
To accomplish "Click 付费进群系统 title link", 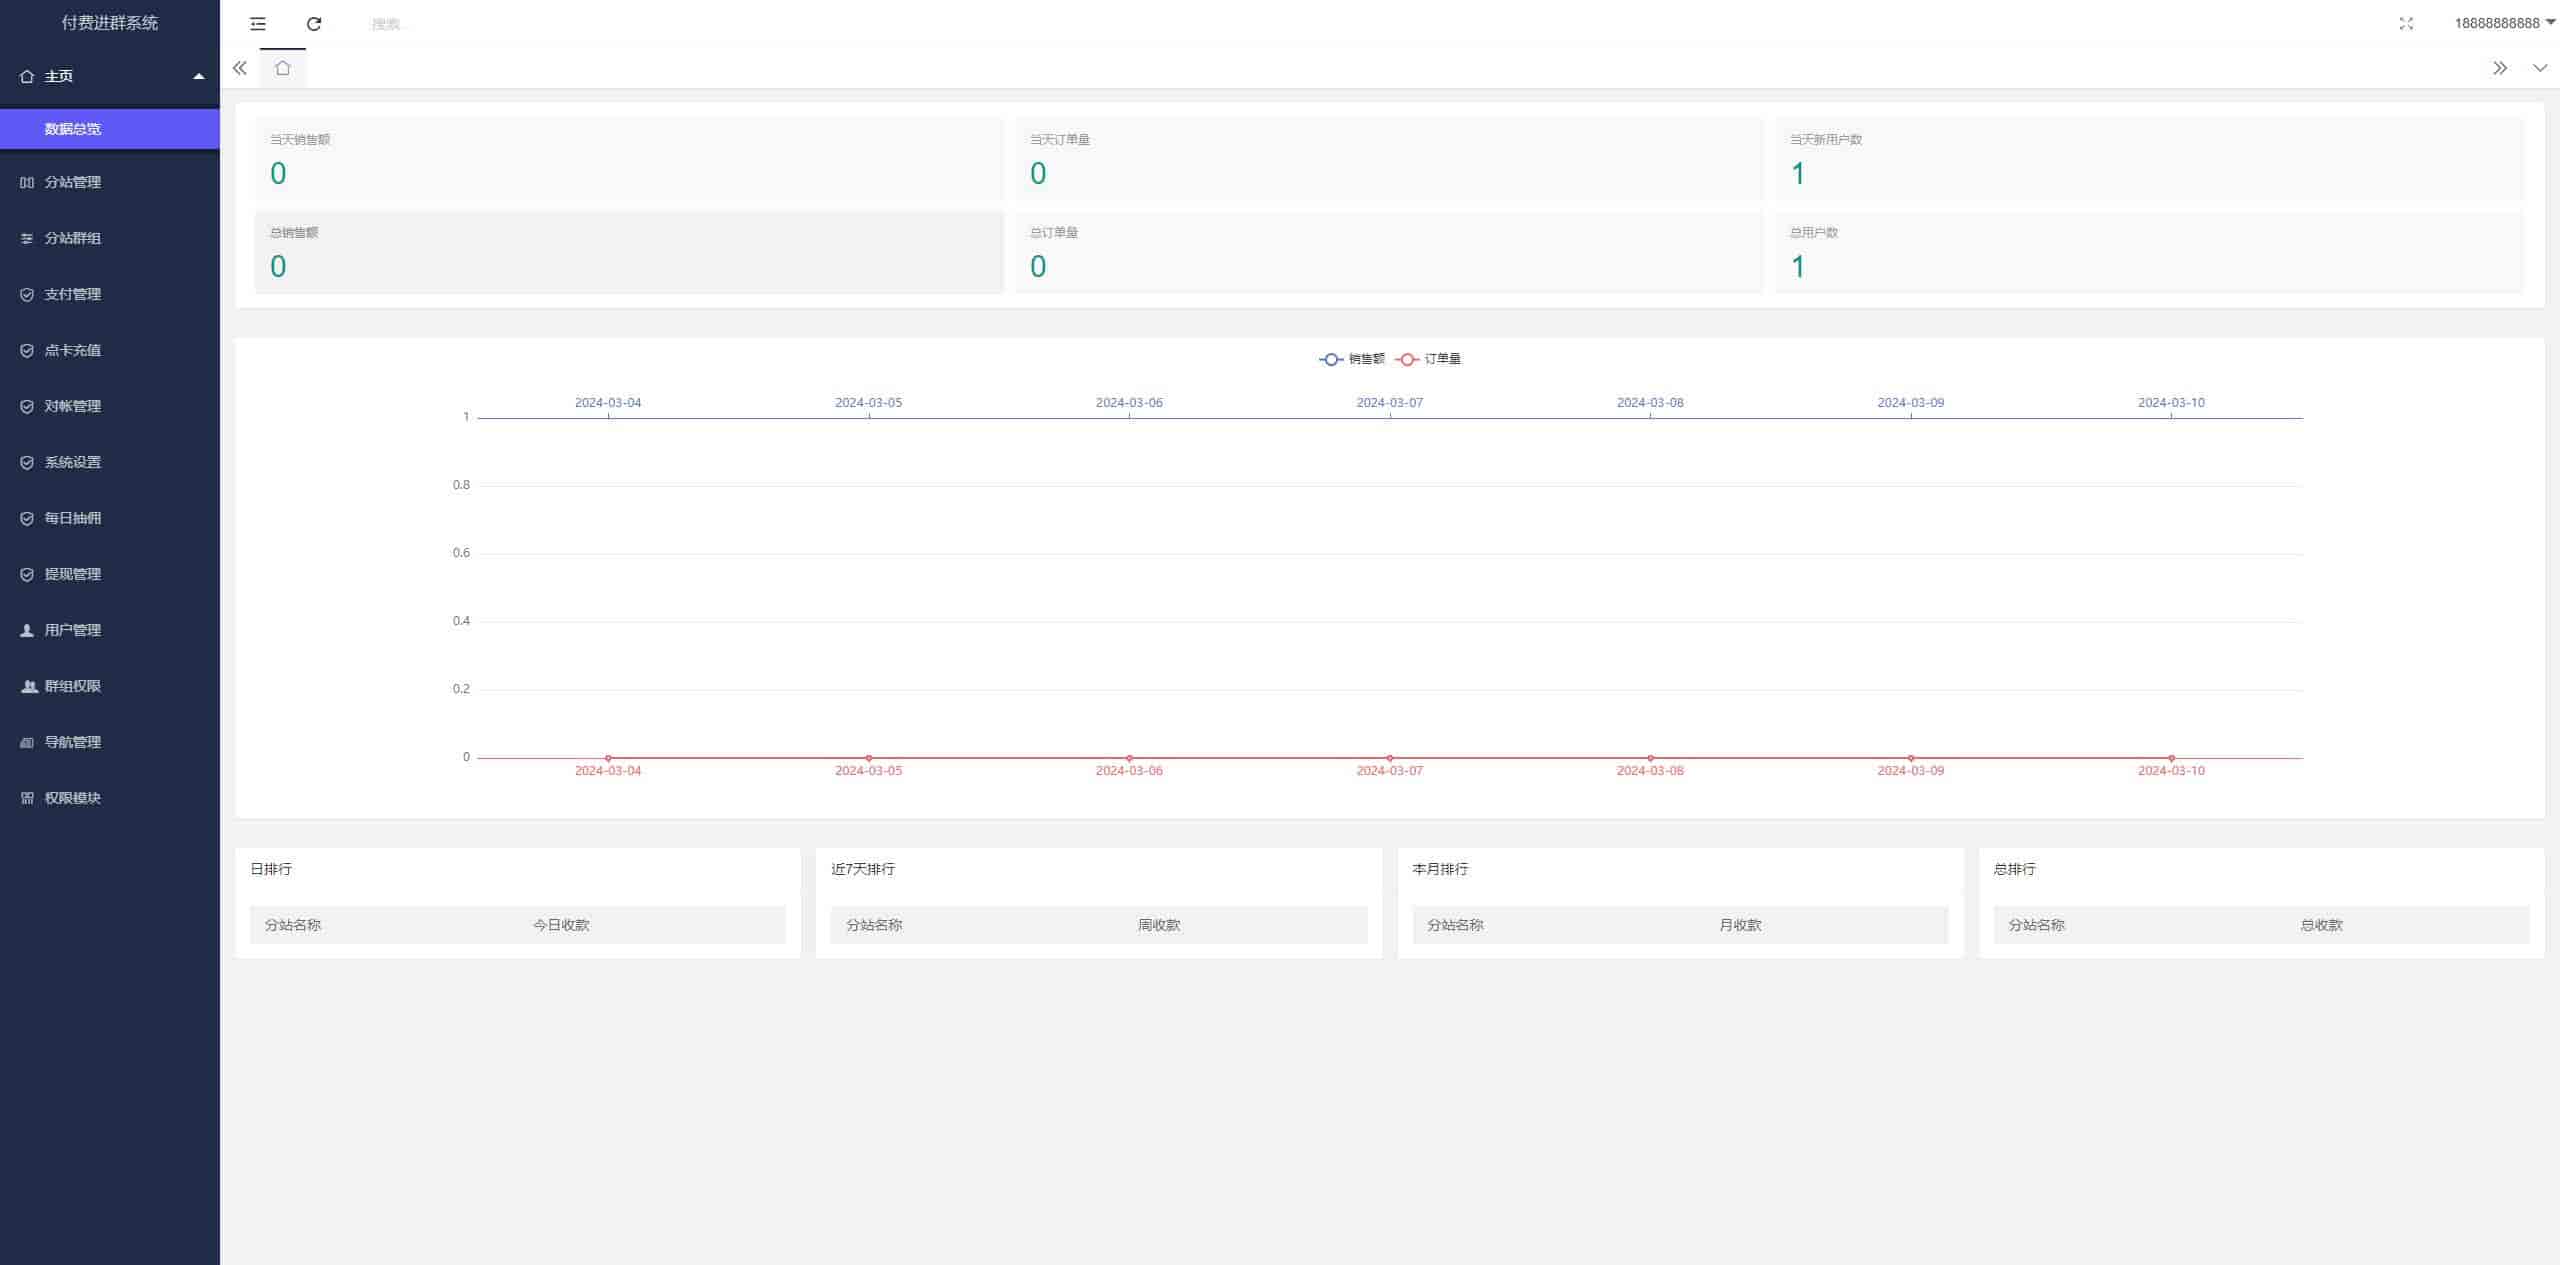I will click(x=109, y=23).
